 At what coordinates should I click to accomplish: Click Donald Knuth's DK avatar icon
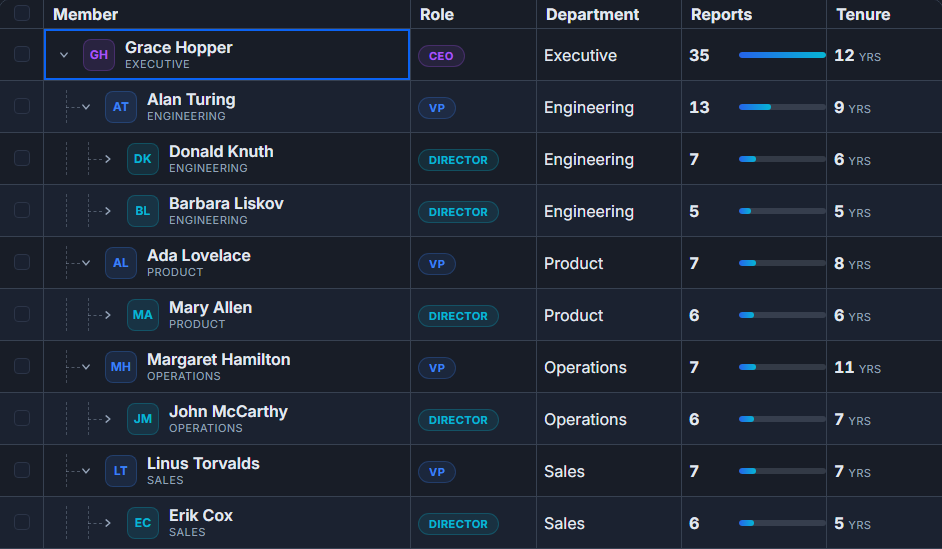click(x=143, y=159)
